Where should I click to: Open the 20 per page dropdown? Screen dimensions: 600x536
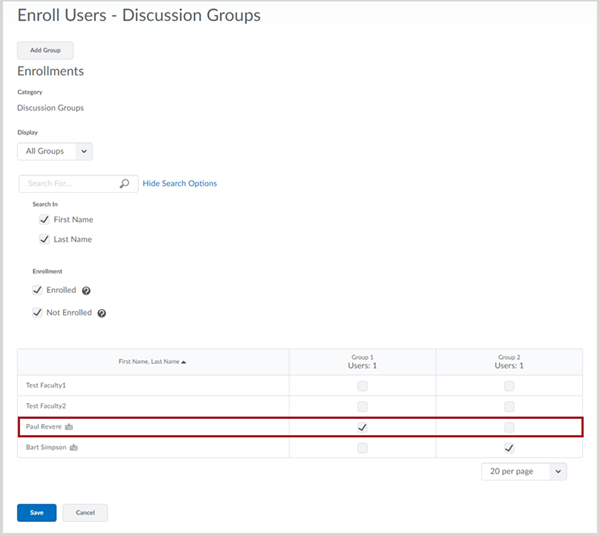(x=524, y=472)
